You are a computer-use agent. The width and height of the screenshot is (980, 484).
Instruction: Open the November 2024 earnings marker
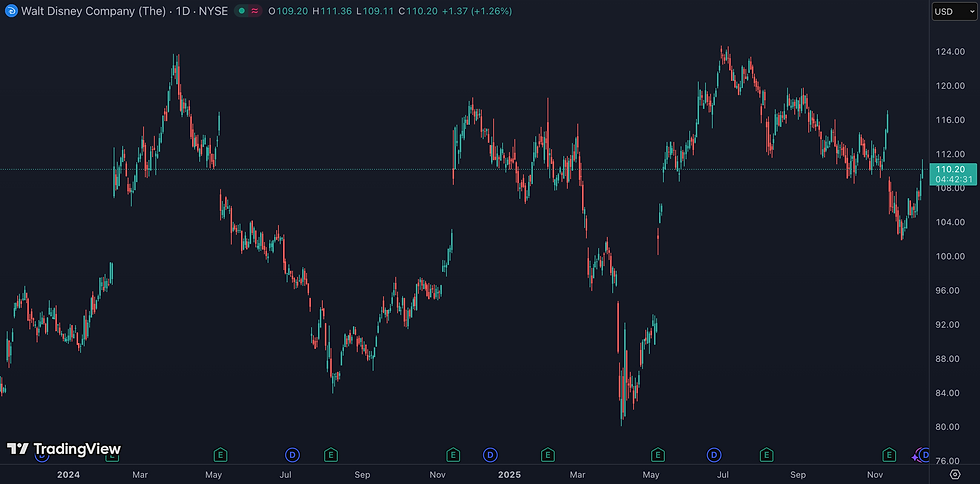point(453,455)
